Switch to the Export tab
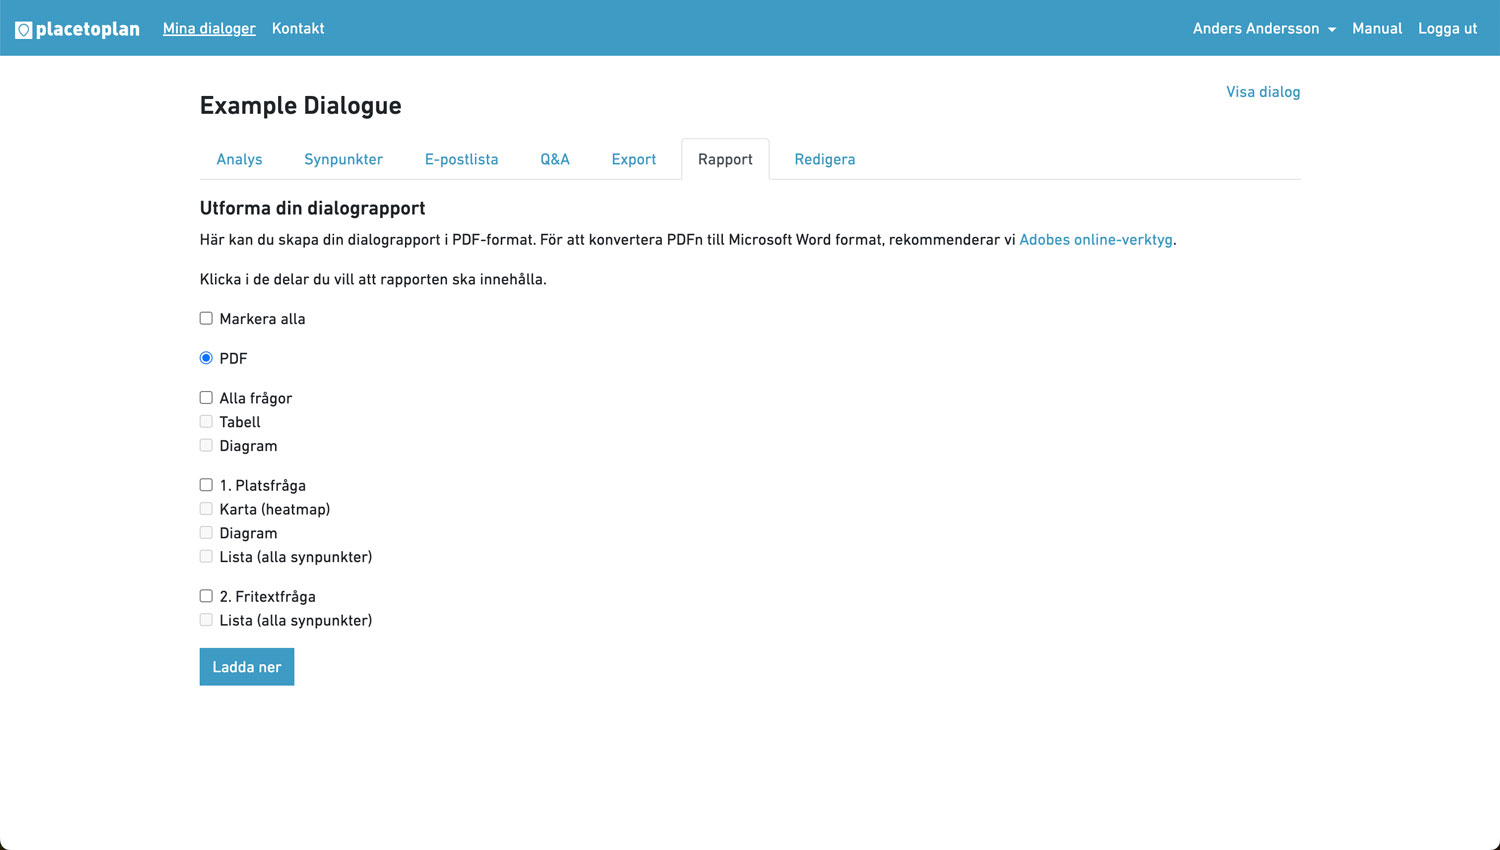Viewport: 1500px width, 850px height. pos(633,159)
